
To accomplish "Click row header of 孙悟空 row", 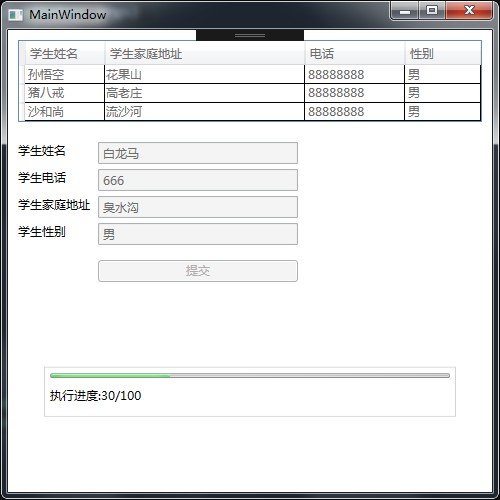I will (22, 74).
